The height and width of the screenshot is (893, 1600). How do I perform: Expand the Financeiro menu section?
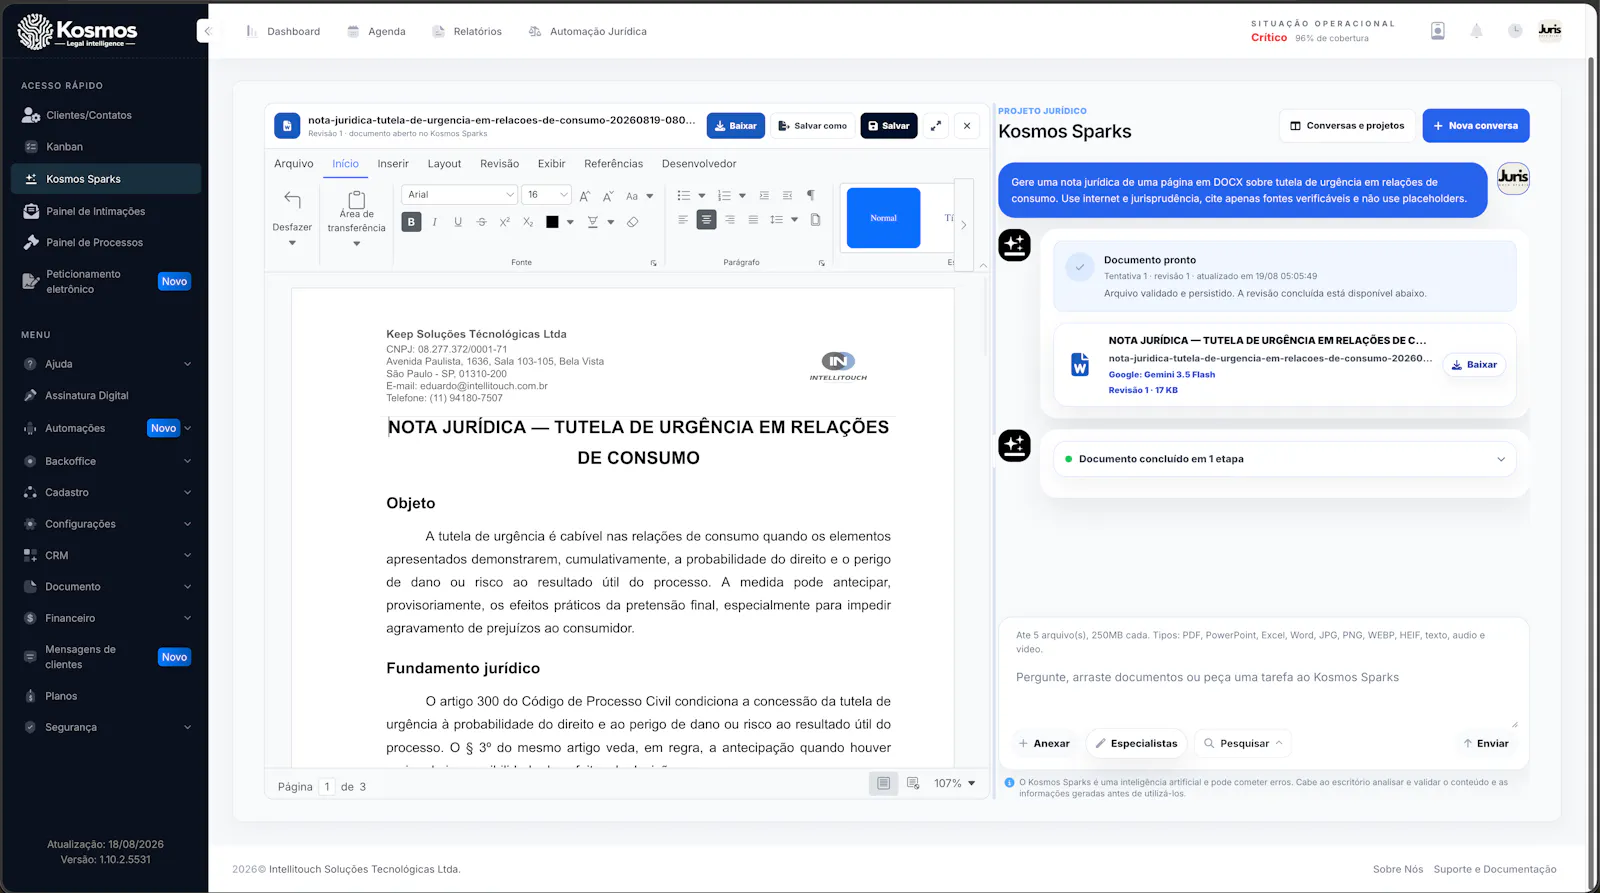(108, 618)
